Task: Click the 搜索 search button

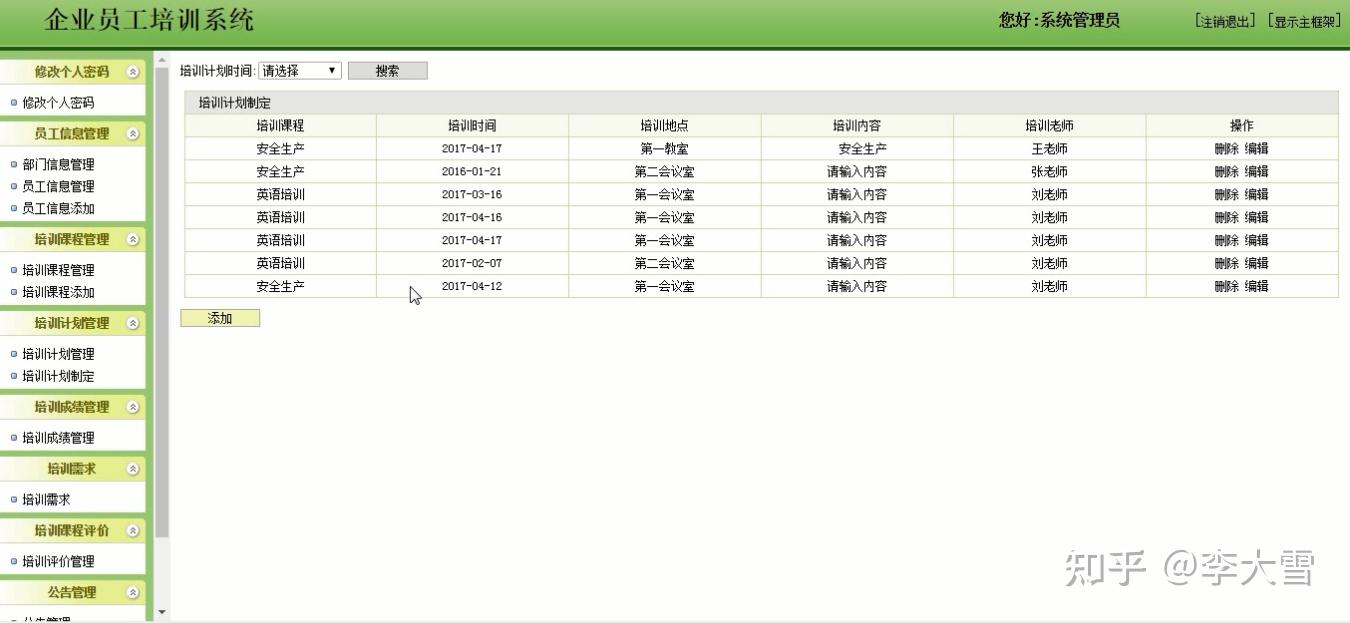Action: coord(387,70)
